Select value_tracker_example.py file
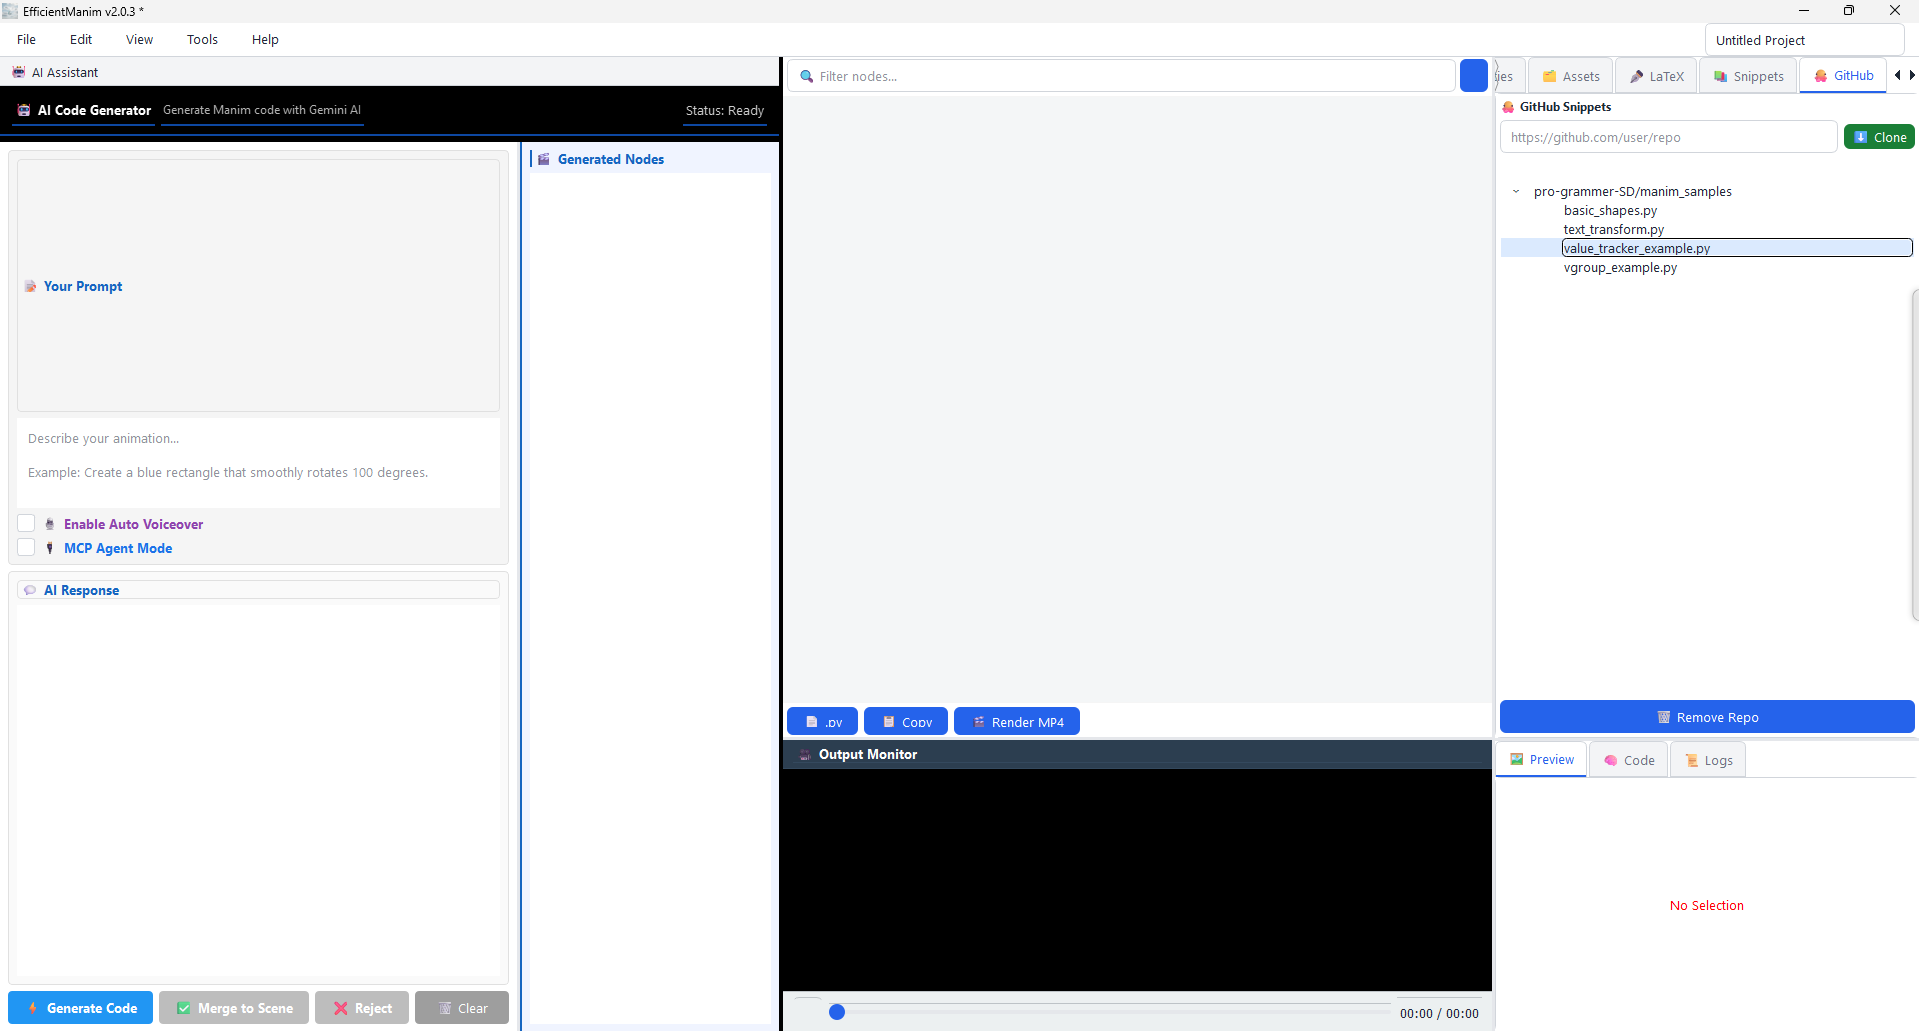 (1737, 248)
